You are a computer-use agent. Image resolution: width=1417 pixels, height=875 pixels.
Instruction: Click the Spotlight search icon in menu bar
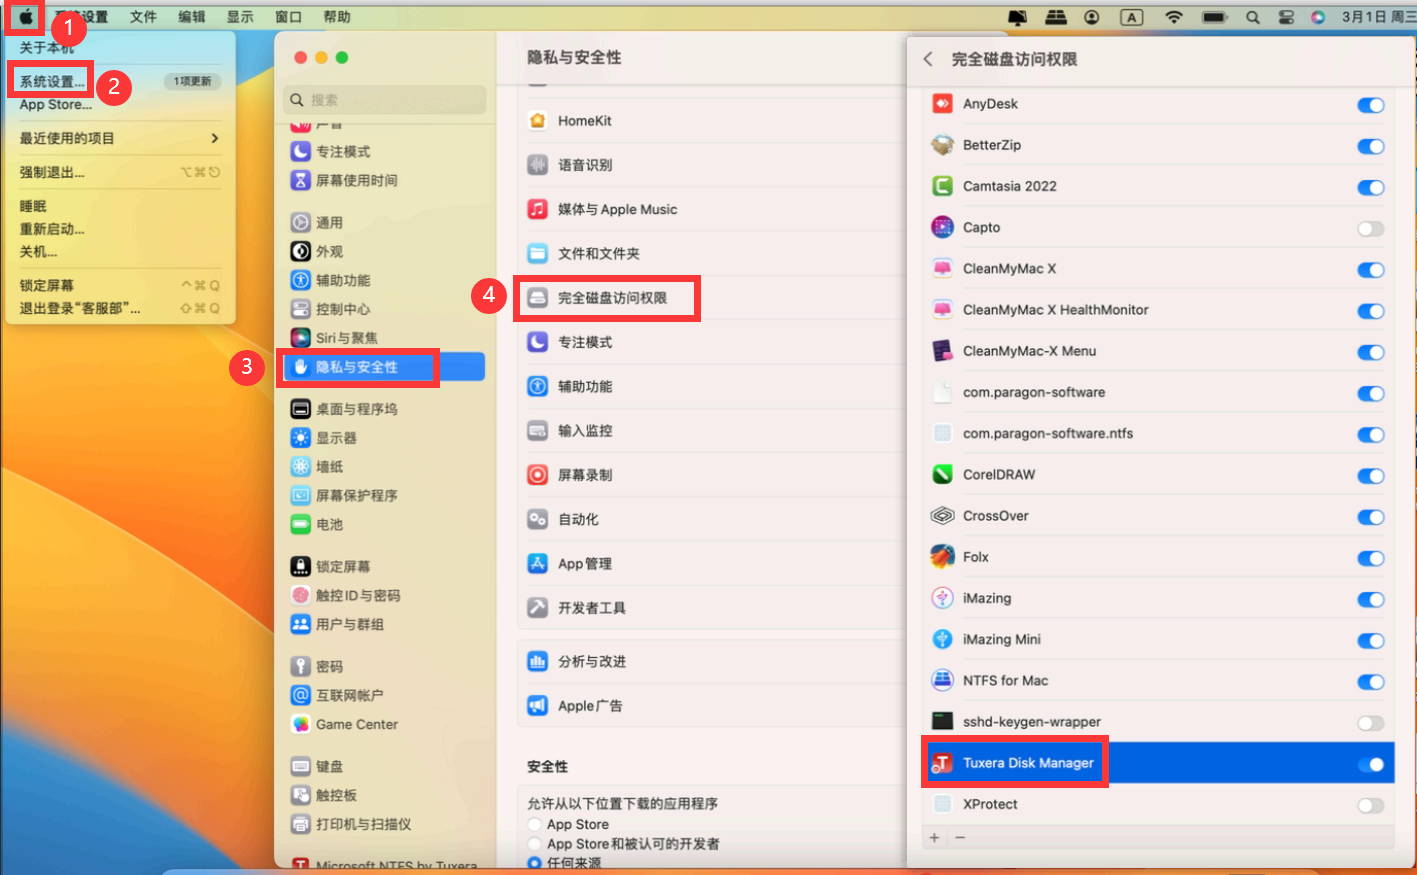pyautogui.click(x=1252, y=17)
